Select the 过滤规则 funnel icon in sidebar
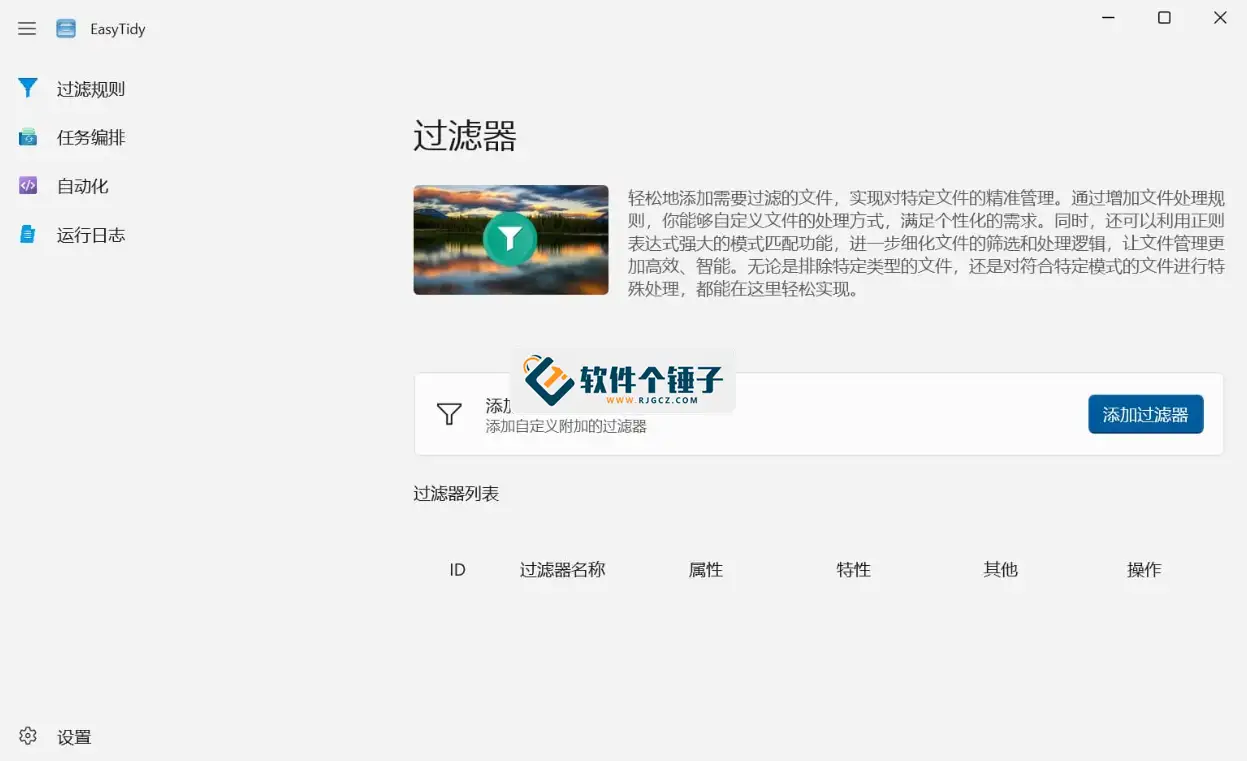This screenshot has height=761, width=1247. pos(27,88)
